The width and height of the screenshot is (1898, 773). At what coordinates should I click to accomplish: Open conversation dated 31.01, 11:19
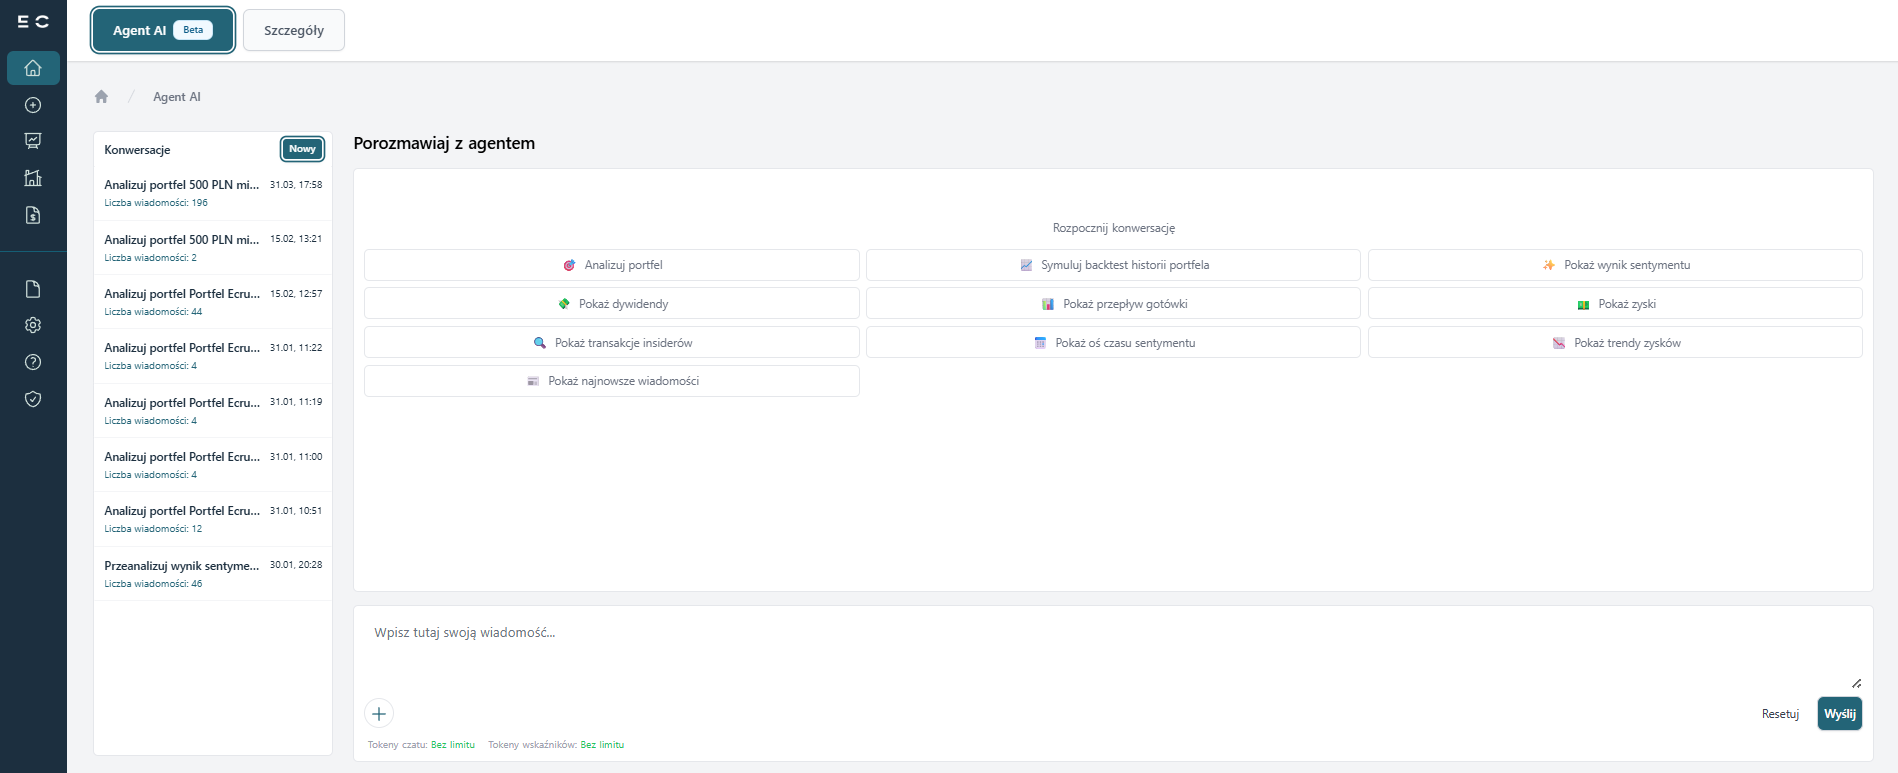[x=213, y=411]
